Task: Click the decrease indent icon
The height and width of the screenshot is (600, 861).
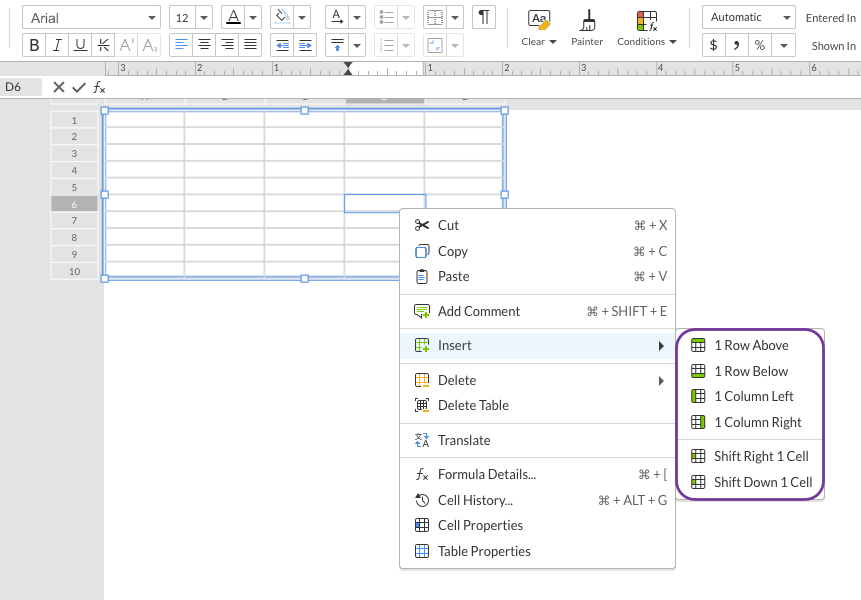Action: tap(282, 45)
